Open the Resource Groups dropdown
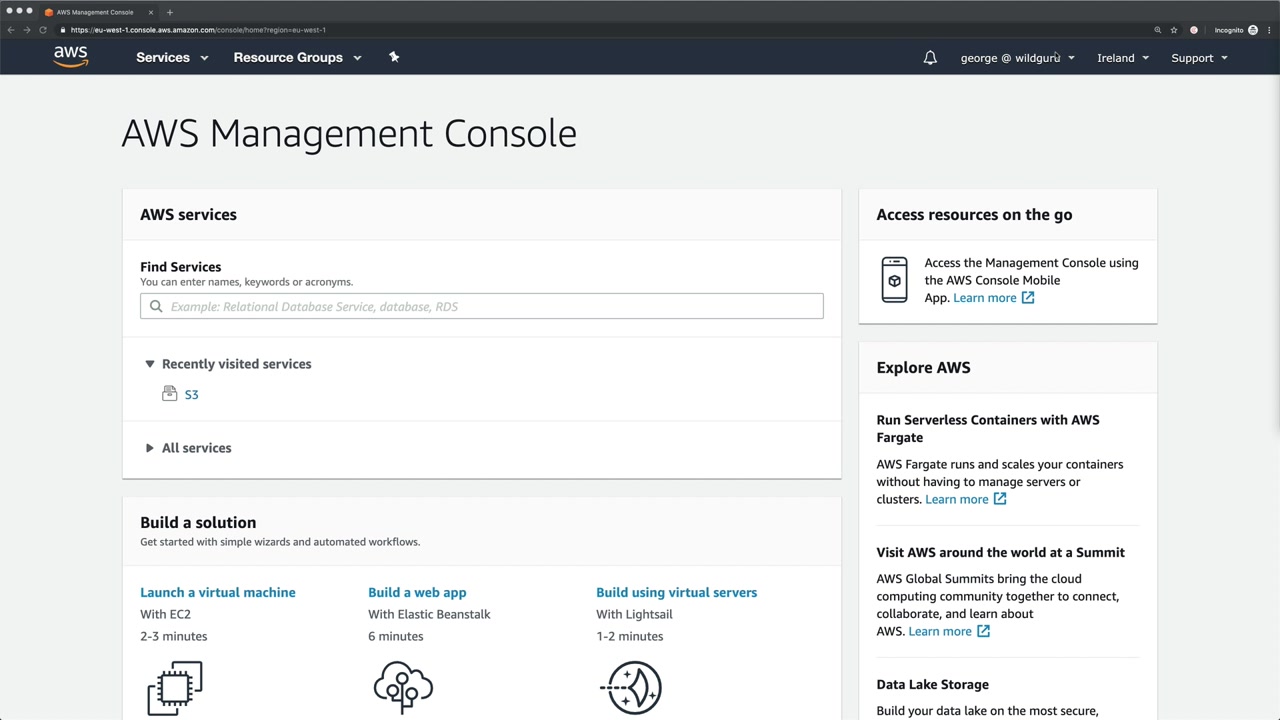1280x720 pixels. 297,57
